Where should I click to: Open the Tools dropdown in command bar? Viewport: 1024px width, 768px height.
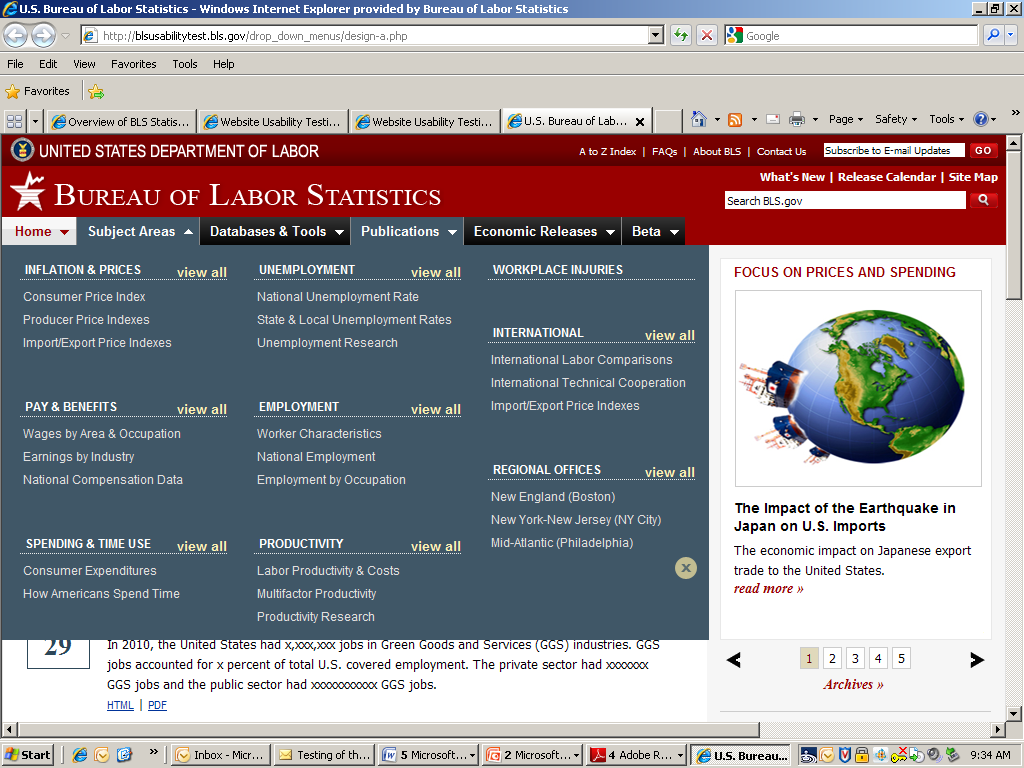coord(946,119)
